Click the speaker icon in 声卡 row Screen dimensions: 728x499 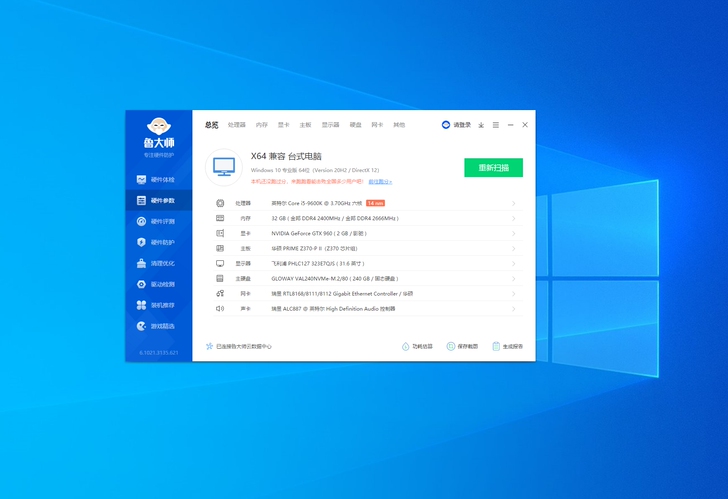220,309
